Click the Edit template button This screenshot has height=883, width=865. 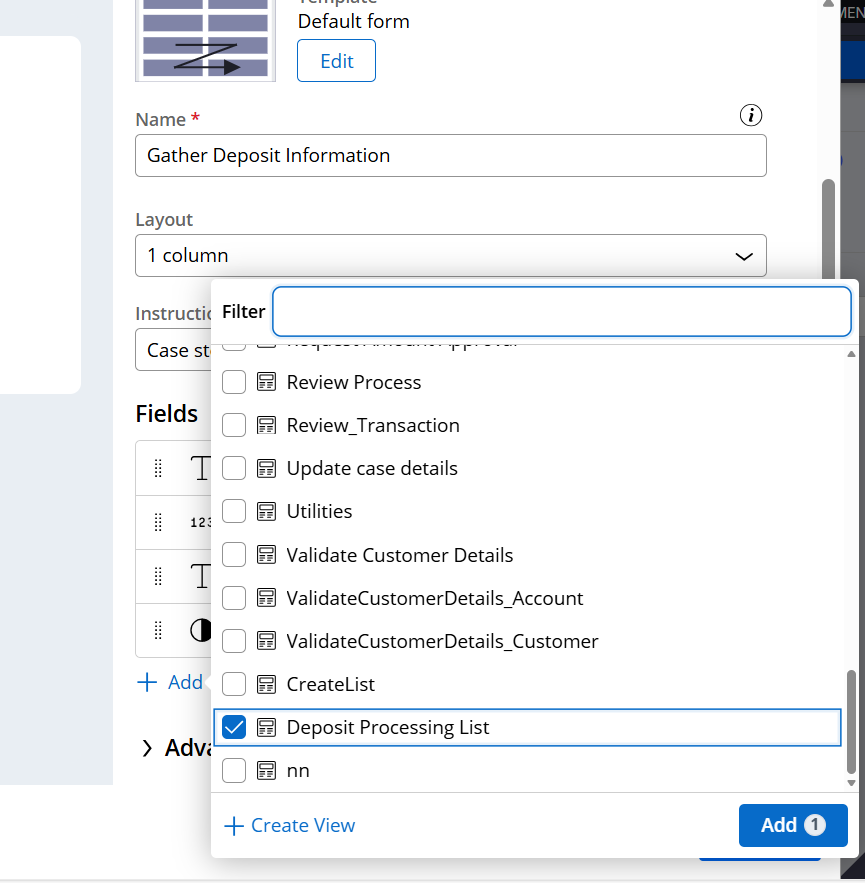pyautogui.click(x=336, y=61)
